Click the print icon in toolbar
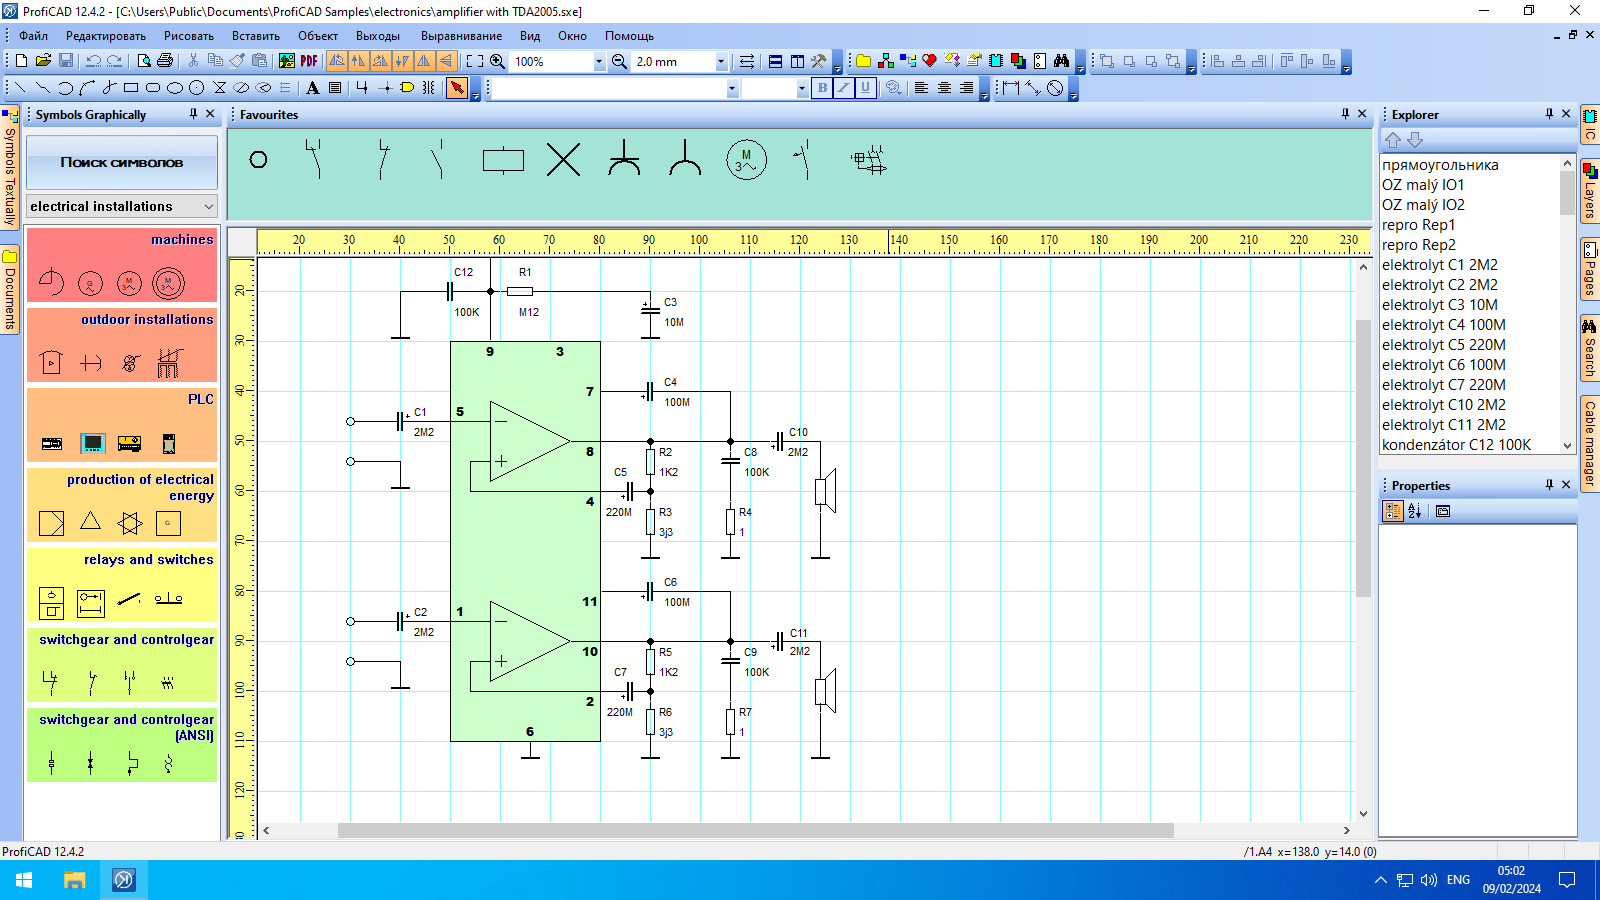This screenshot has height=900, width=1600. click(165, 61)
